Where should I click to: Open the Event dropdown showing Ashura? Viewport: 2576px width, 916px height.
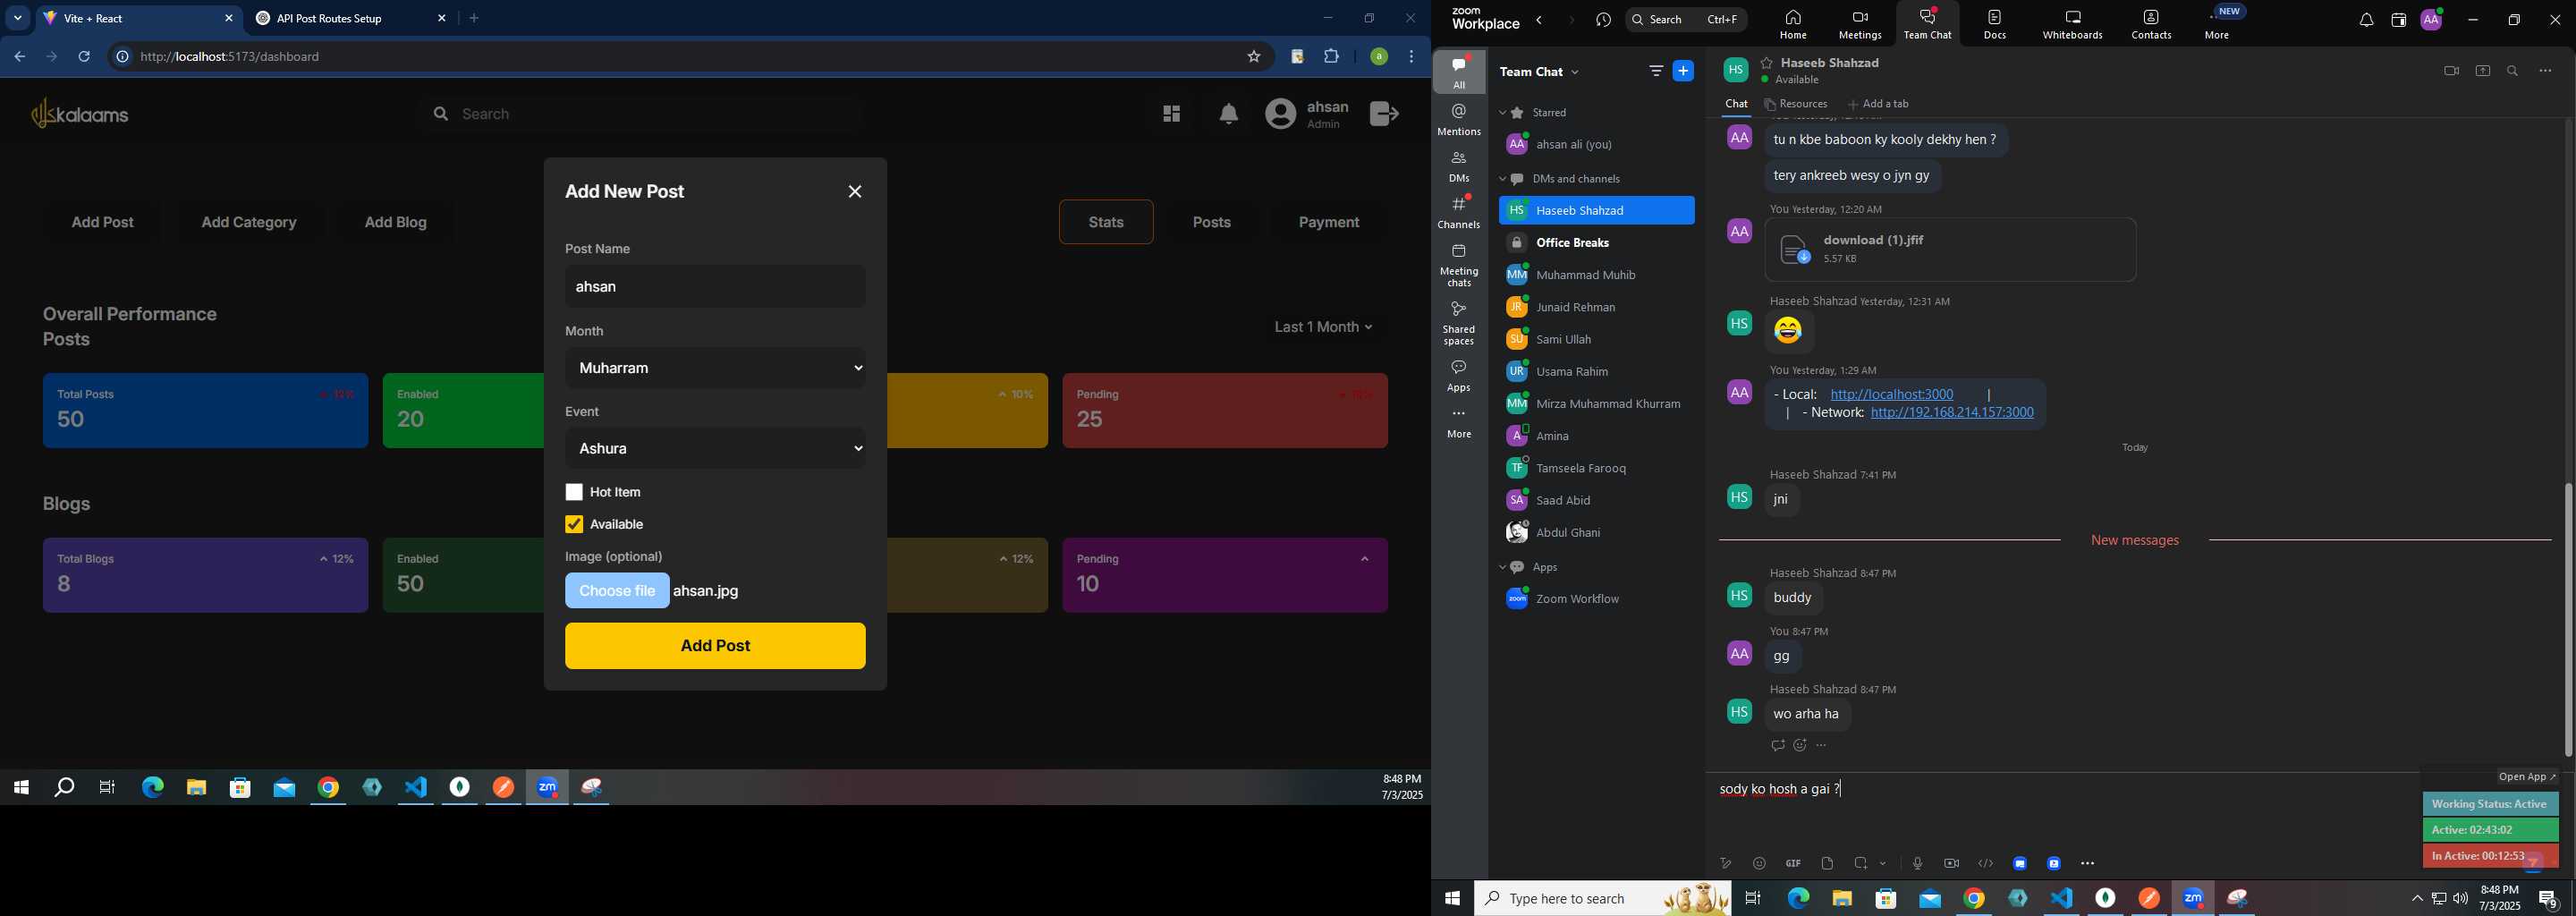[x=715, y=449]
